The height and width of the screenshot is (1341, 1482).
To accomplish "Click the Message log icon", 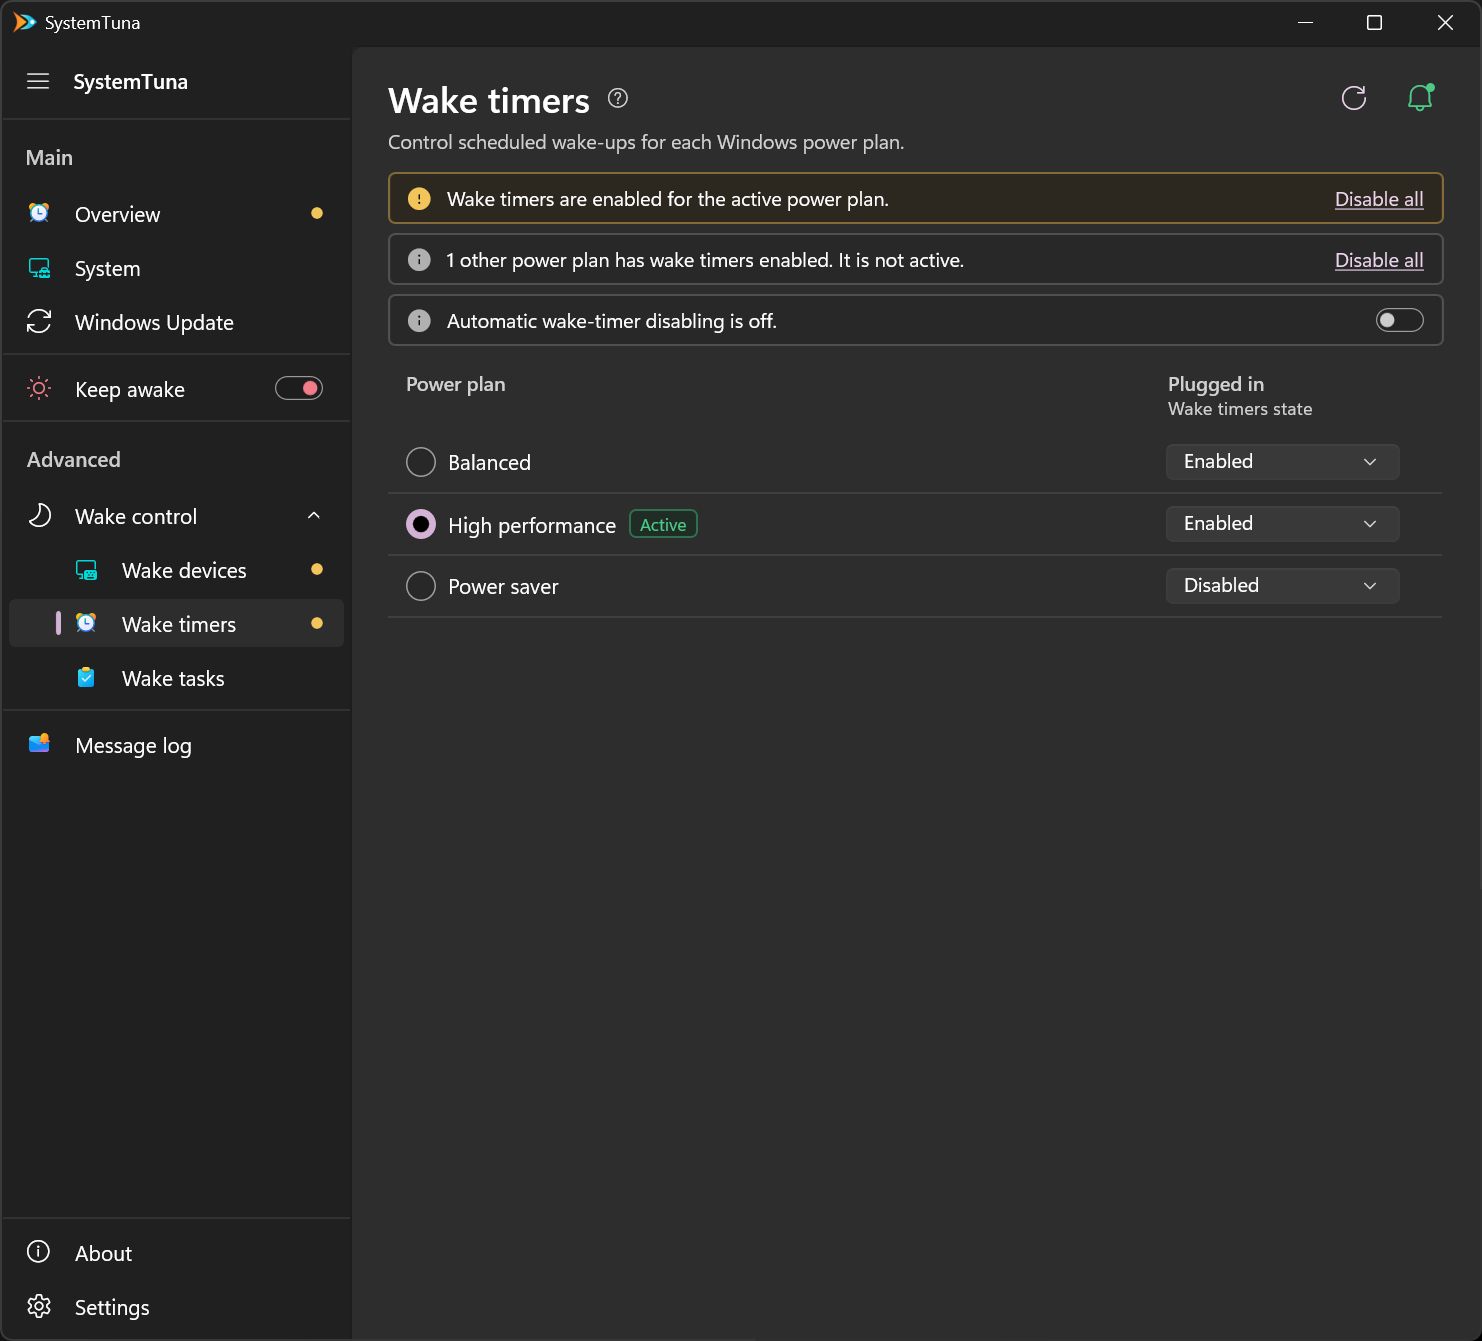I will click(39, 743).
